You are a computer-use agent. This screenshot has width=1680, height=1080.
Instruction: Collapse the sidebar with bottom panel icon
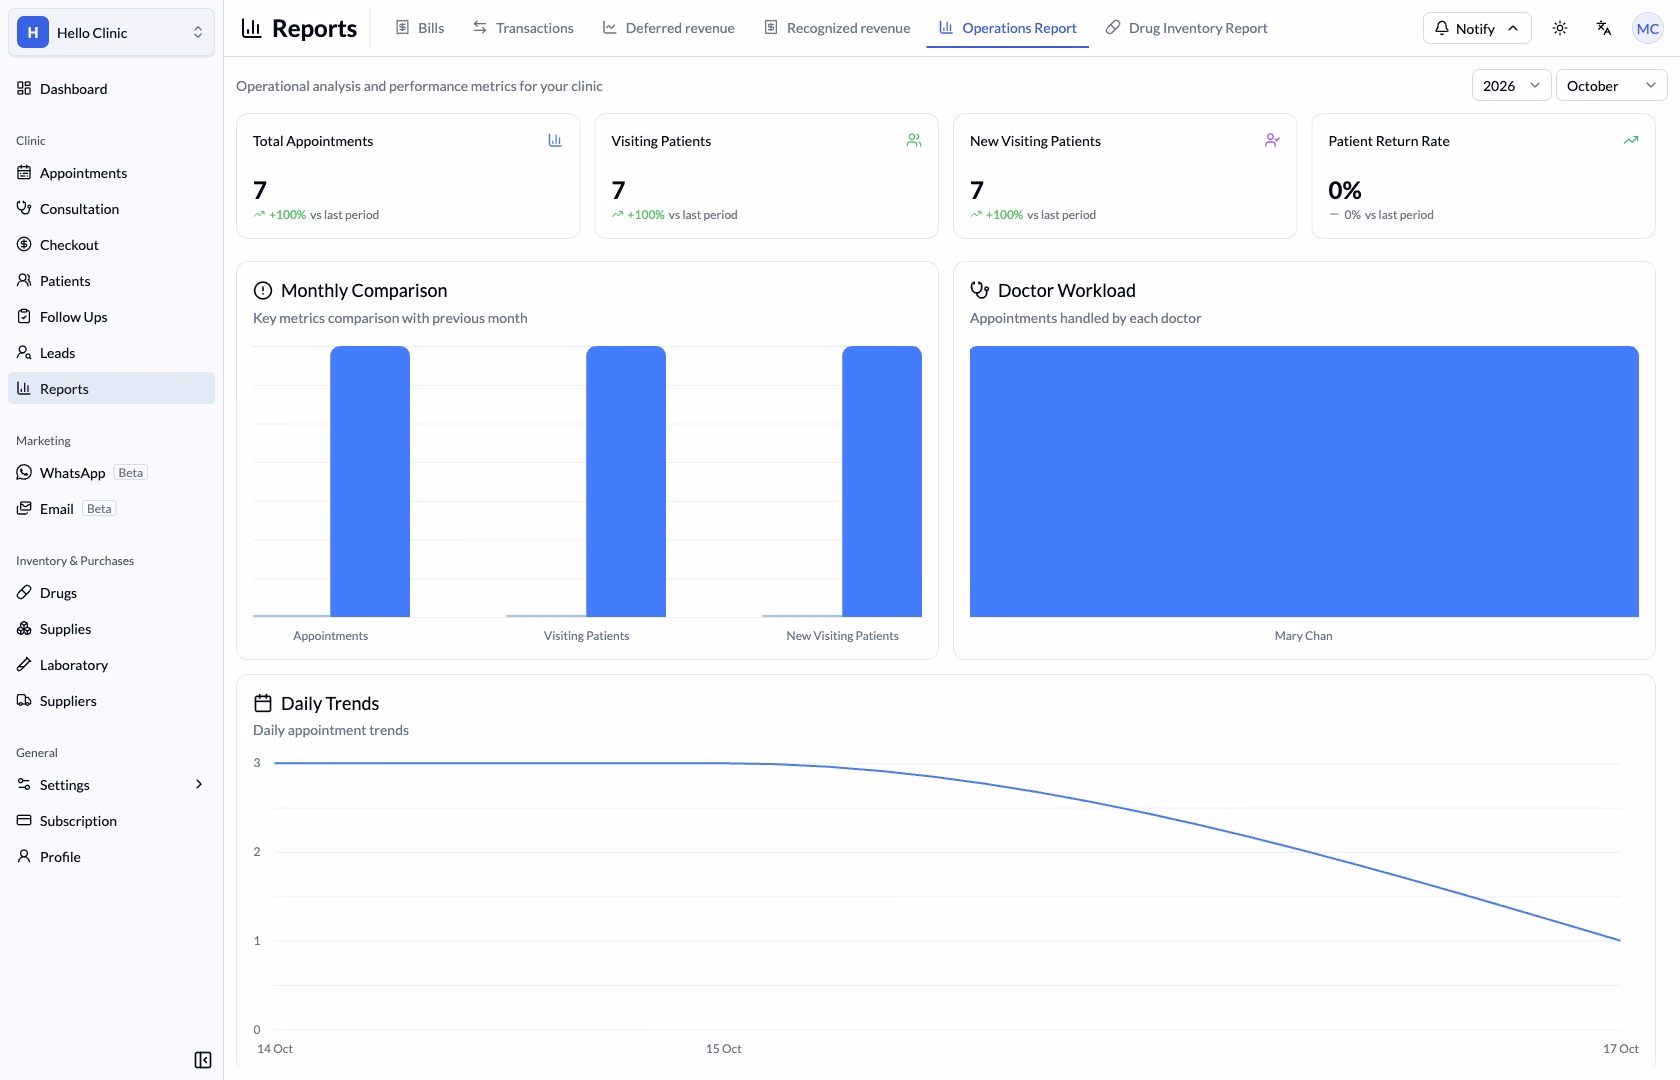pyautogui.click(x=203, y=1060)
